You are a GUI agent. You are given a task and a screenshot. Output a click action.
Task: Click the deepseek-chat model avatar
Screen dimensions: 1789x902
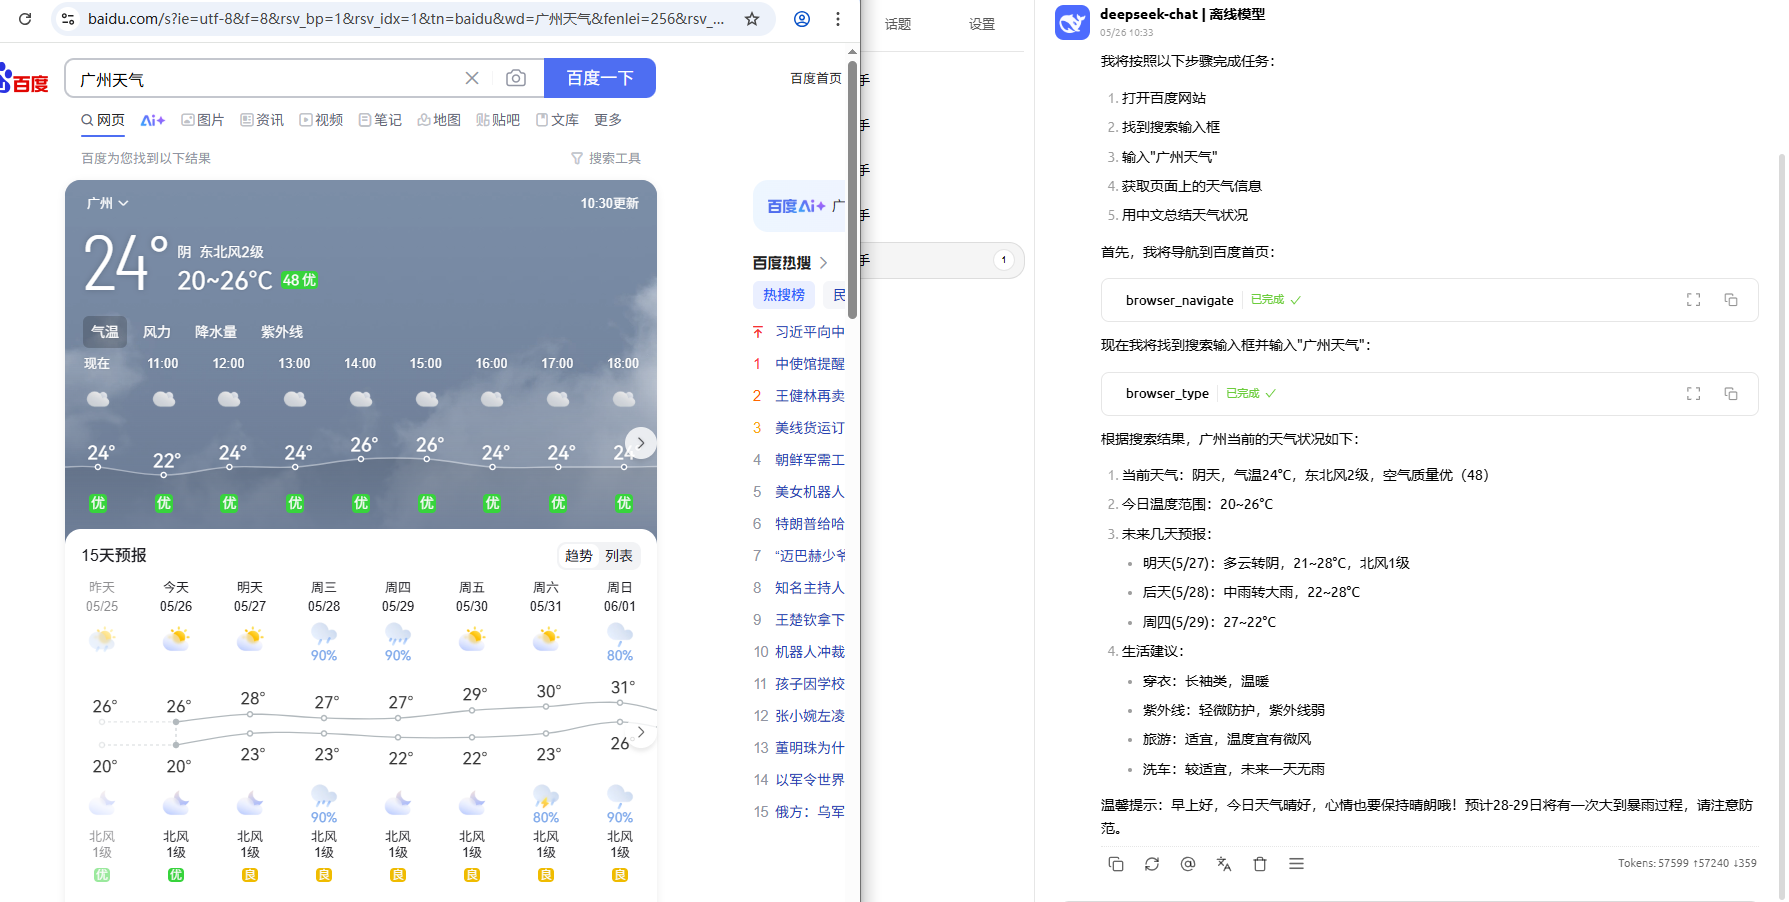[x=1072, y=22]
